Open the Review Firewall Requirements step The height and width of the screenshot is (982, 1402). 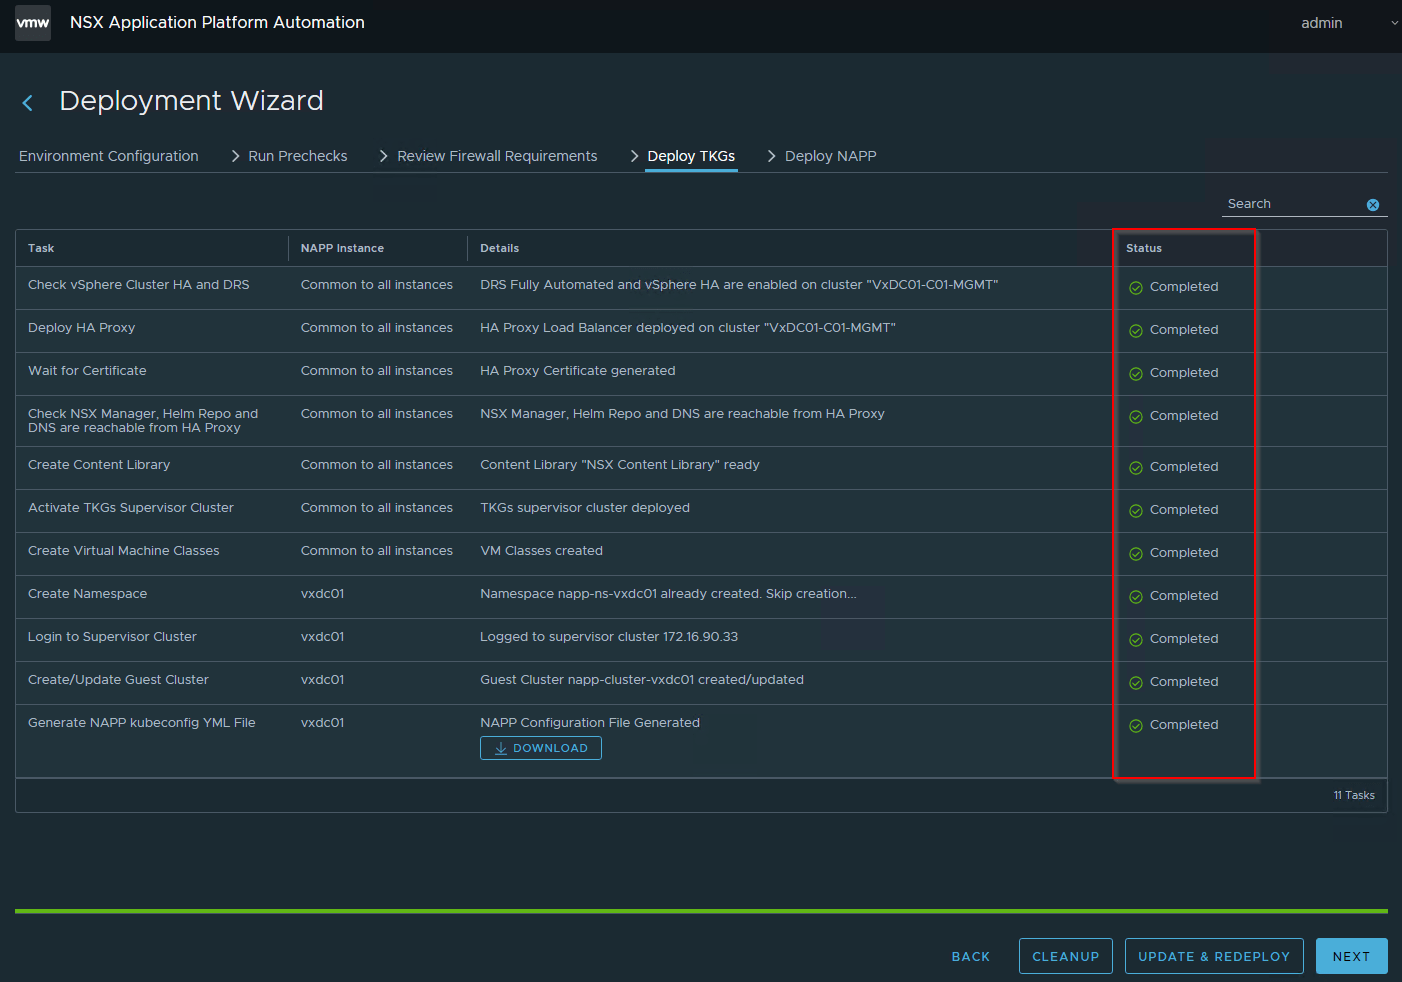coord(497,156)
